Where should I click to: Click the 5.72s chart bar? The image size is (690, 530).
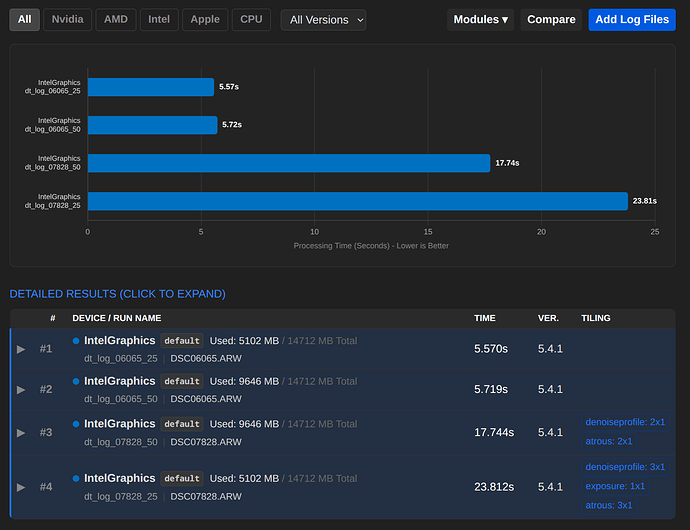(153, 125)
